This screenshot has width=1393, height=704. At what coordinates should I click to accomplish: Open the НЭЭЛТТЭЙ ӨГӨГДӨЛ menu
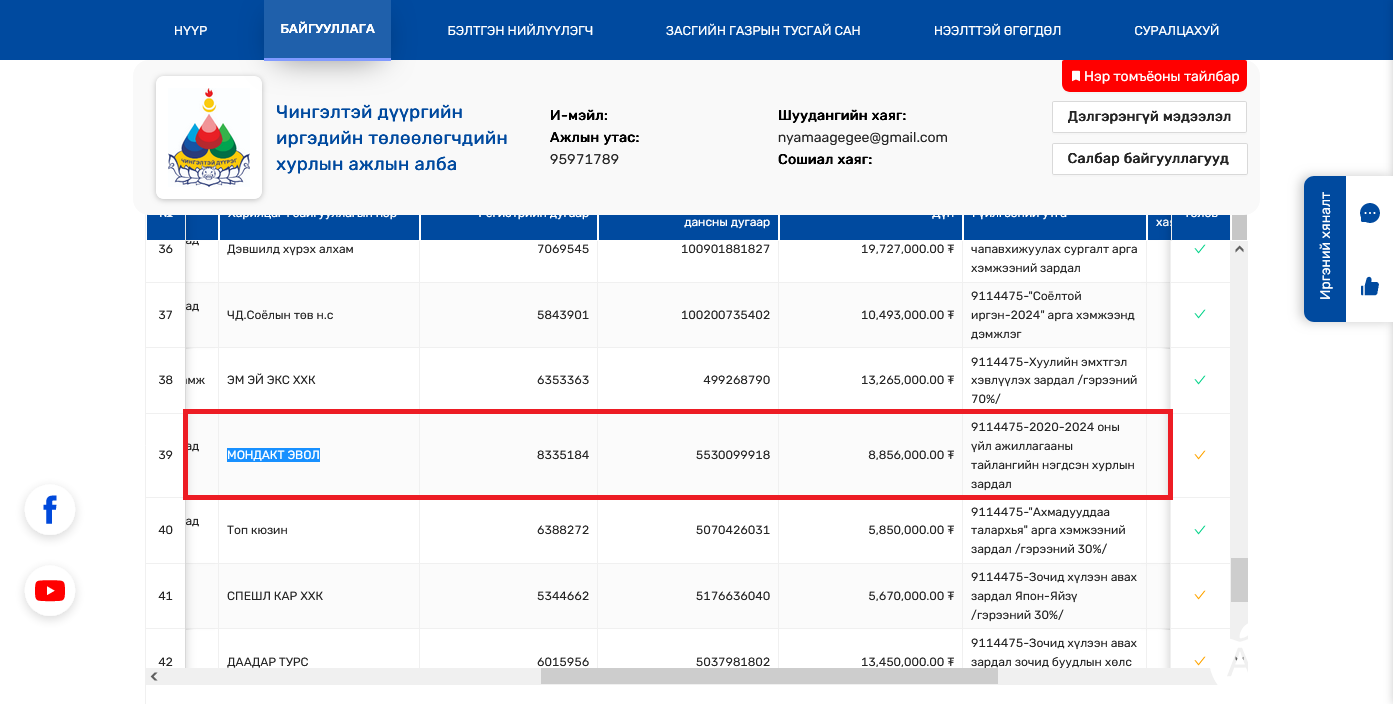(x=997, y=30)
